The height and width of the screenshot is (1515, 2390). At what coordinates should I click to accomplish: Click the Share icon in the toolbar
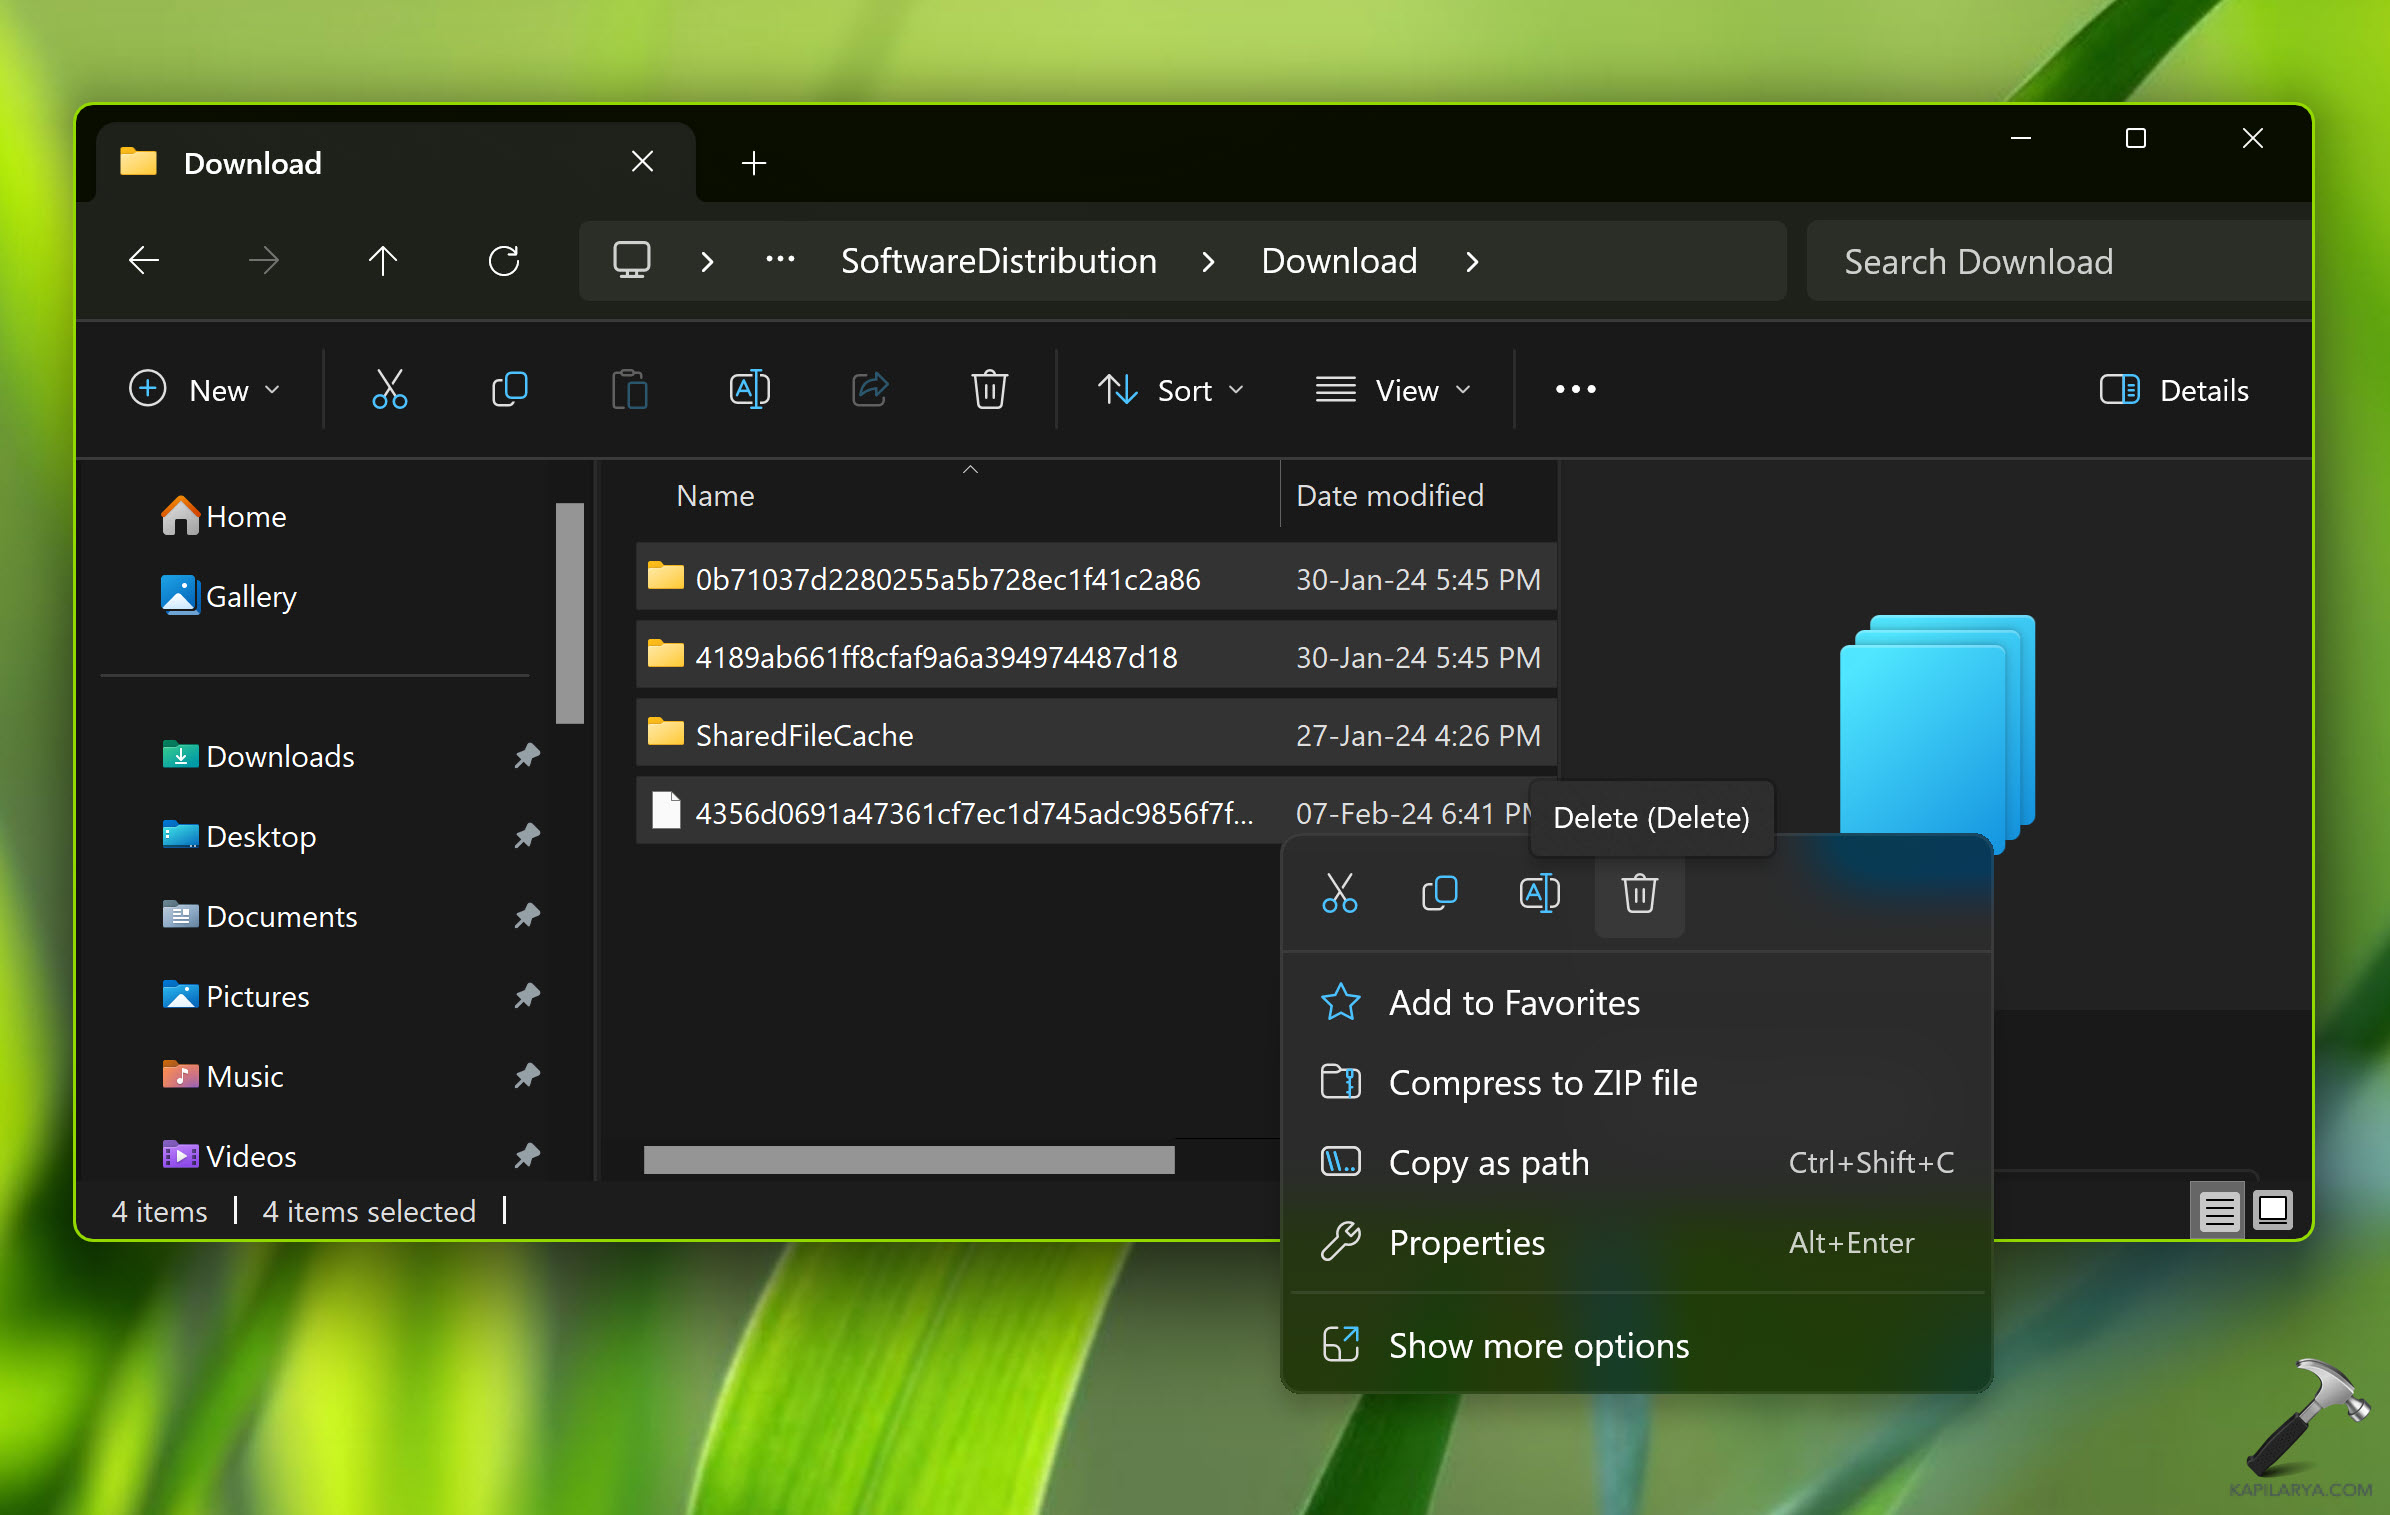click(x=868, y=390)
